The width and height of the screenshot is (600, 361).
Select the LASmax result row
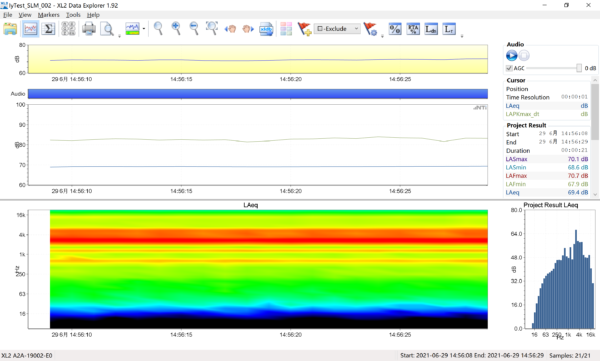547,159
